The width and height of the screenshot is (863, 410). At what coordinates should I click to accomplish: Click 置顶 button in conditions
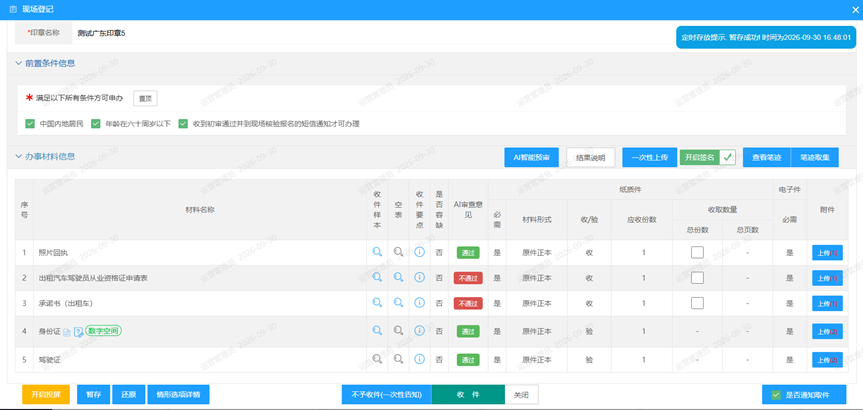click(145, 99)
